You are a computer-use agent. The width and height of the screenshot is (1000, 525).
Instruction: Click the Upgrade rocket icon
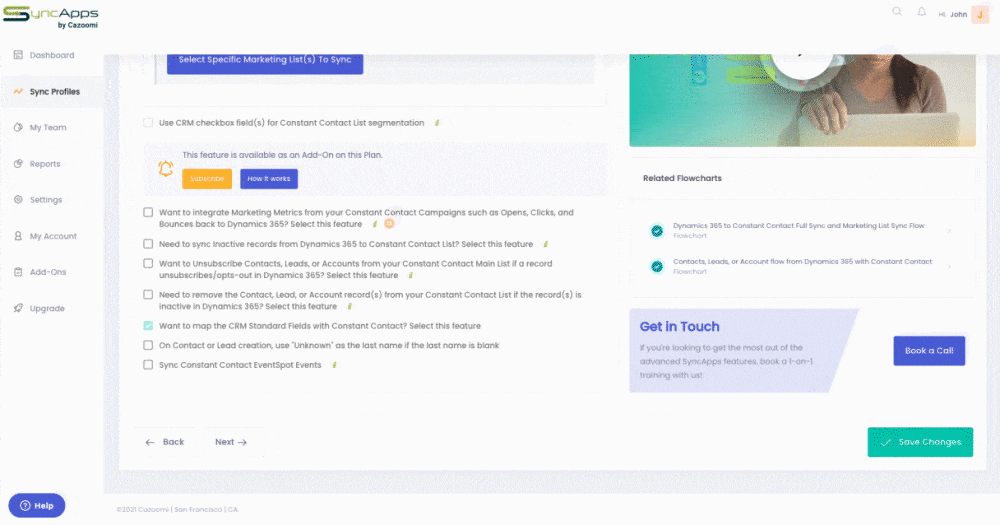pos(18,308)
